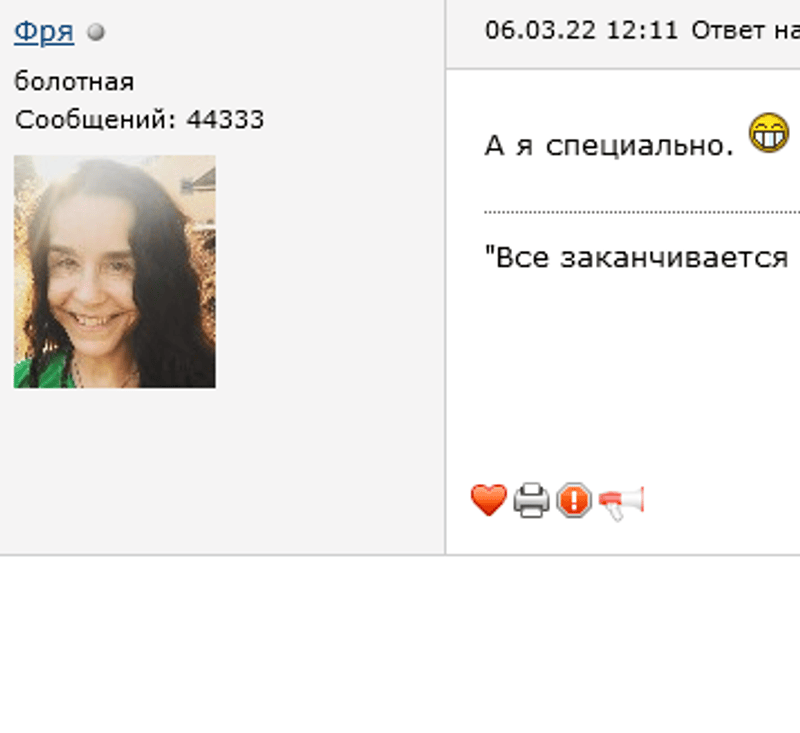The image size is (800, 733).
Task: Report the post using the exclamation icon
Action: click(574, 500)
